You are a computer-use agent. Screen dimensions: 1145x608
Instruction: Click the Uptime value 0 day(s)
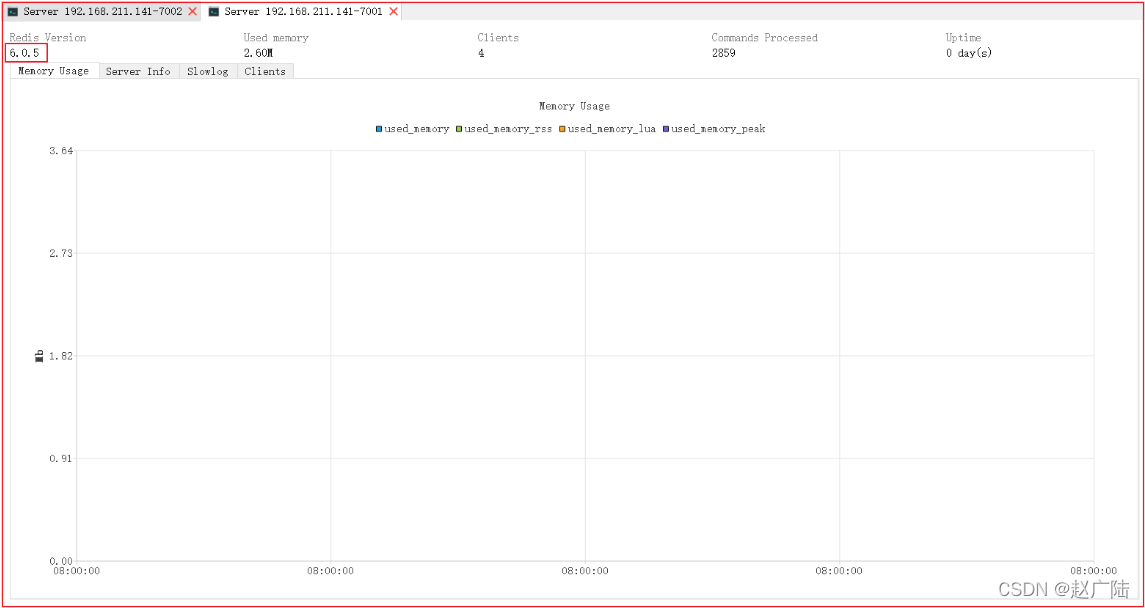969,53
